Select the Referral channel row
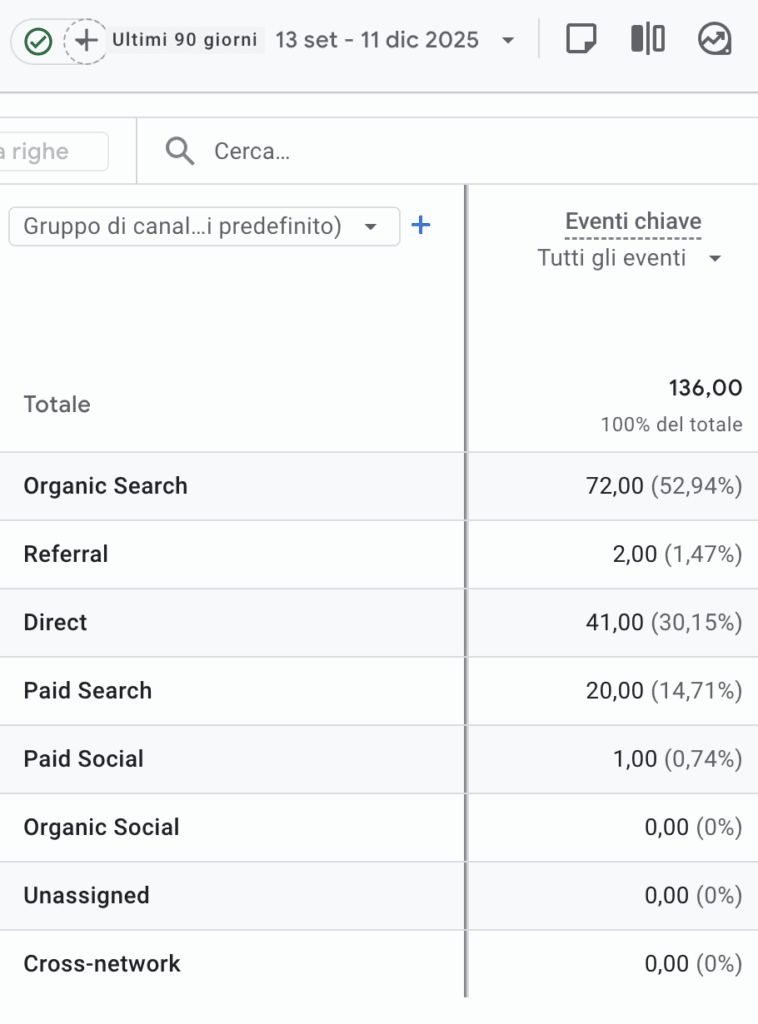758x1024 pixels. pyautogui.click(x=66, y=554)
